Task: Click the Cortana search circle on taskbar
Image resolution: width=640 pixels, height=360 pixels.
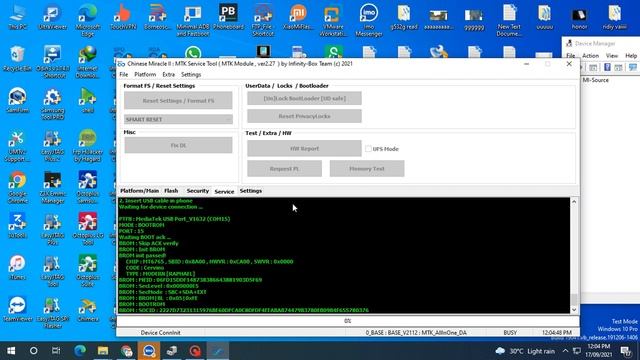Action: [x=33, y=351]
